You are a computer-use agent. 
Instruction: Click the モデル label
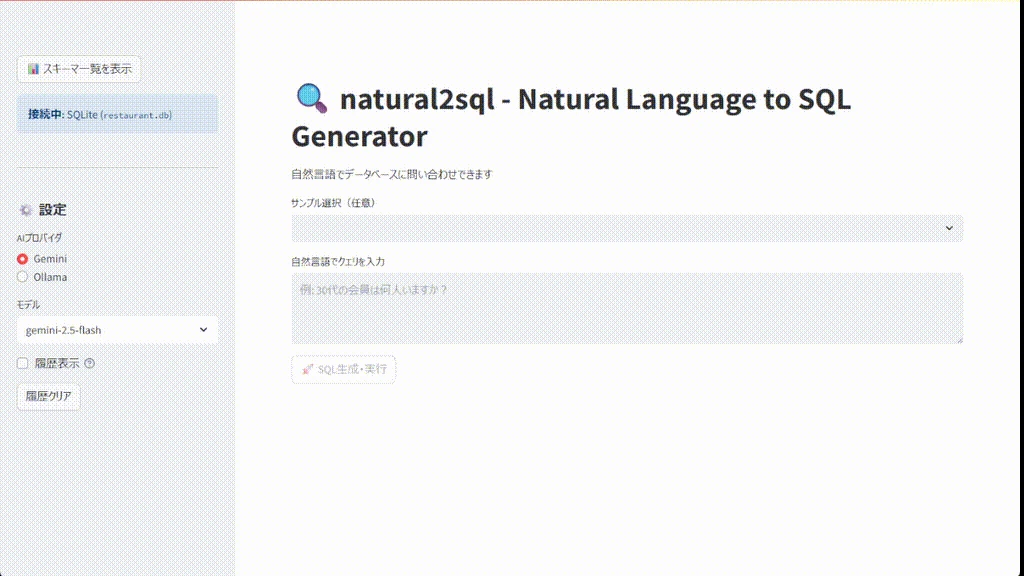[x=28, y=304]
